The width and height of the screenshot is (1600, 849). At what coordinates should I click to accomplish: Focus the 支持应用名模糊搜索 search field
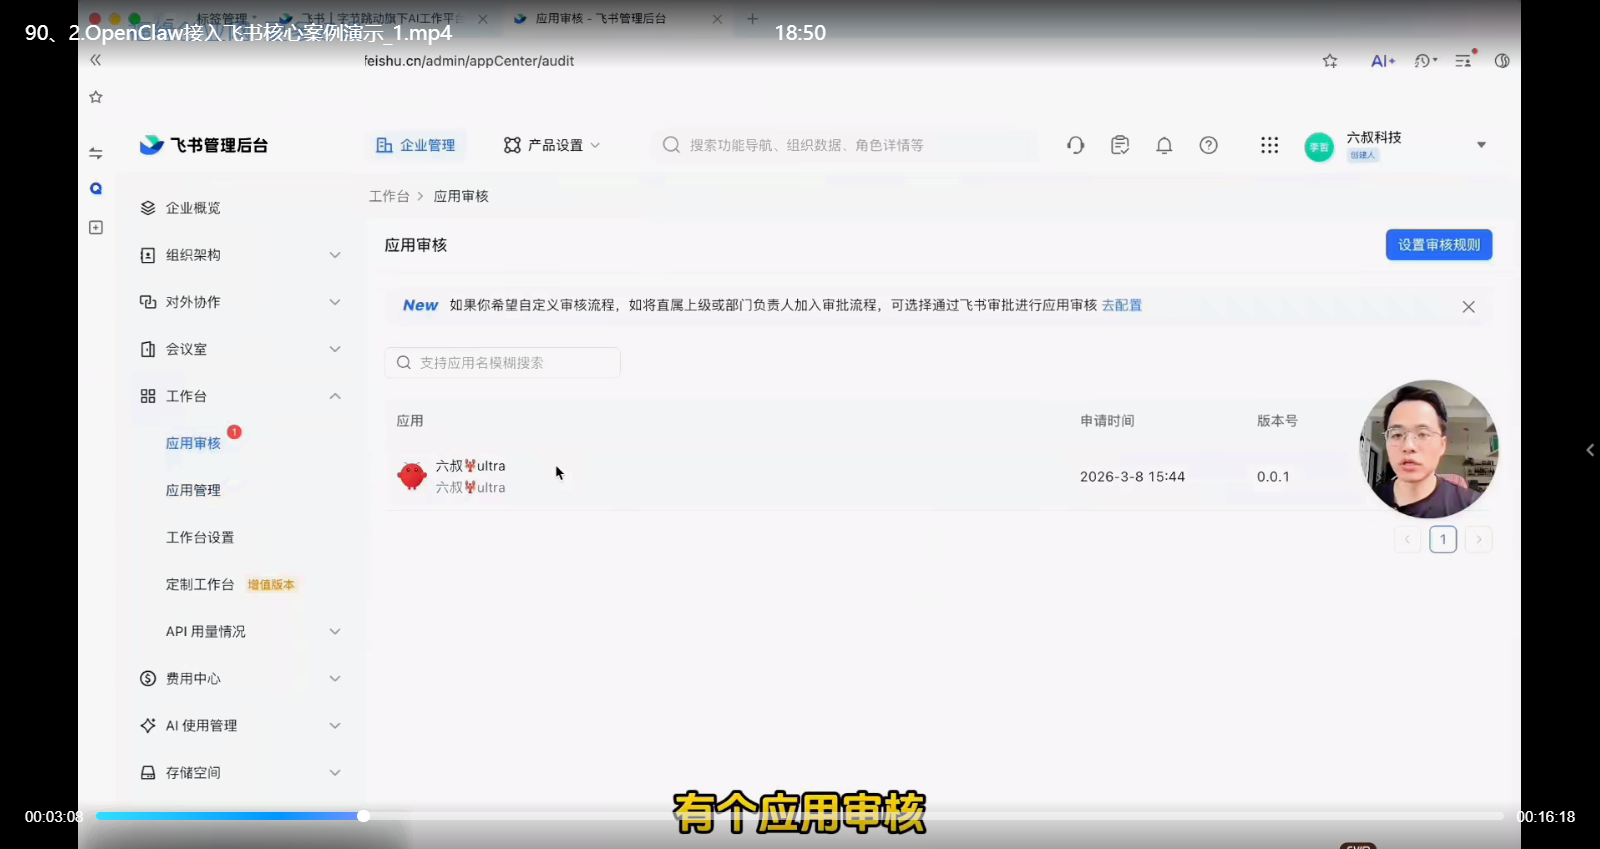(x=502, y=362)
